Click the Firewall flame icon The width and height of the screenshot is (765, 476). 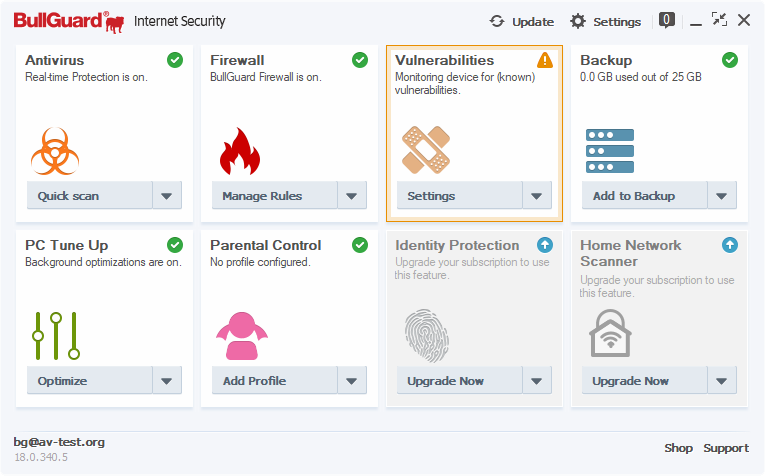click(239, 151)
